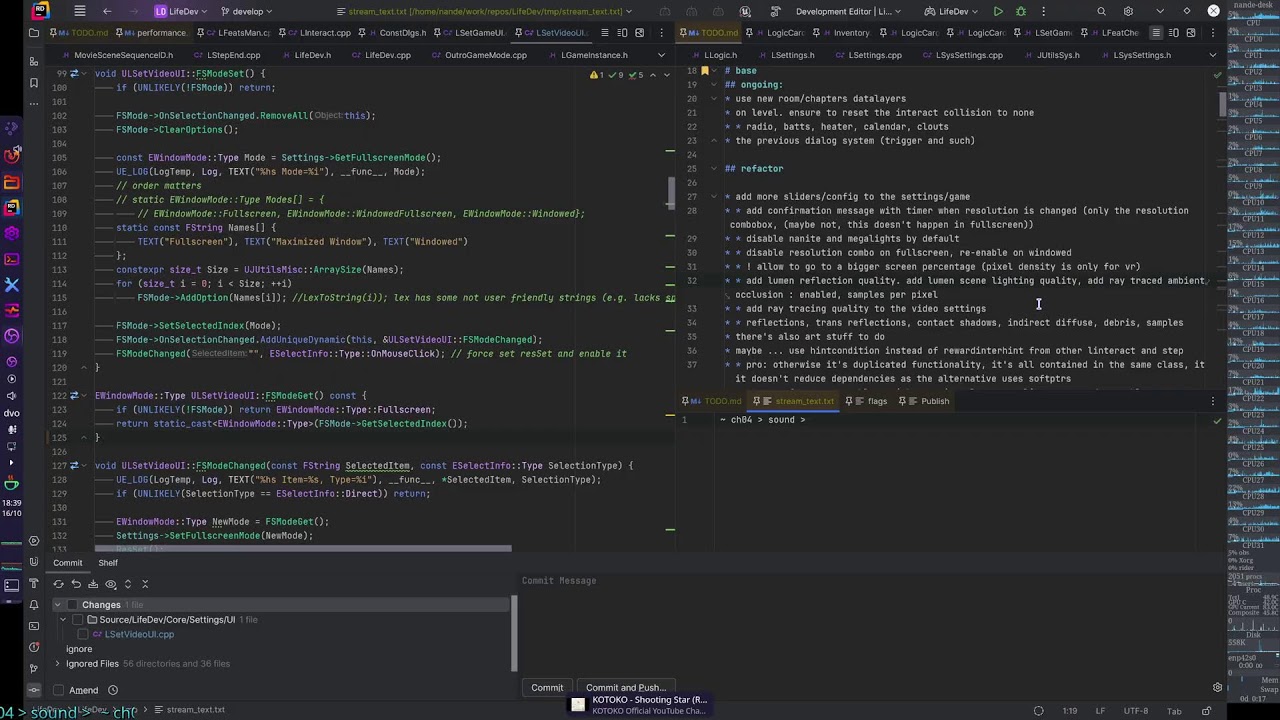Expand the Ignored Files node

click(x=57, y=664)
